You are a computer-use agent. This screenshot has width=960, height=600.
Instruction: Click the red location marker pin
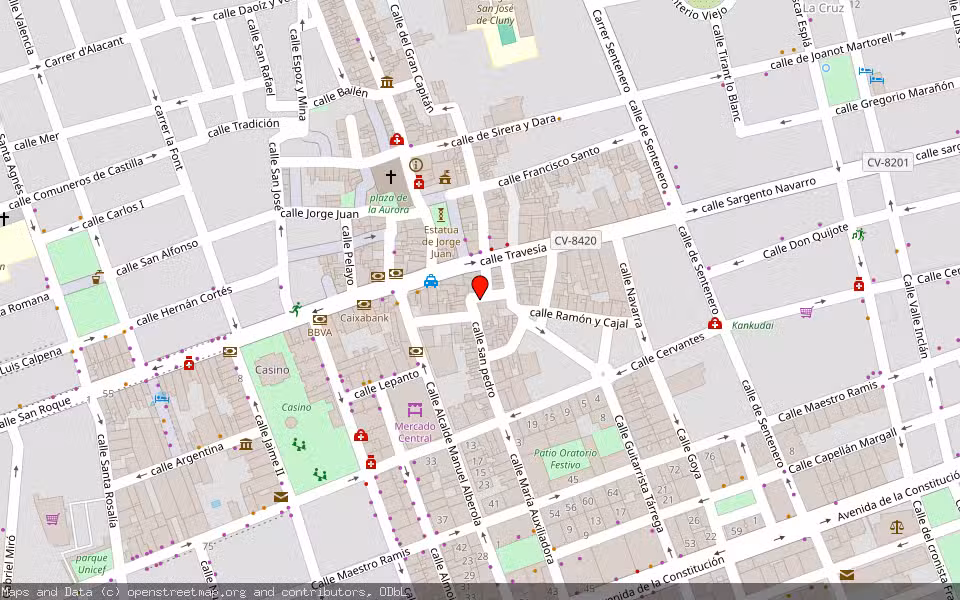pyautogui.click(x=480, y=287)
